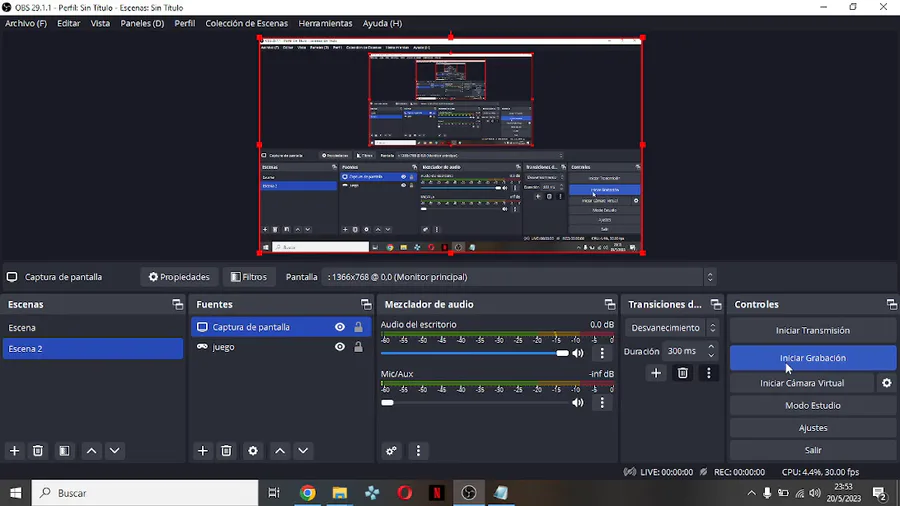
Task: Open the Ayuda menu
Action: click(382, 24)
